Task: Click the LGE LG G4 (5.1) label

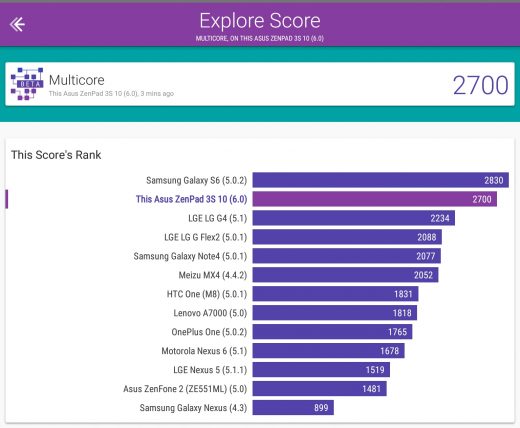Action: [217, 218]
